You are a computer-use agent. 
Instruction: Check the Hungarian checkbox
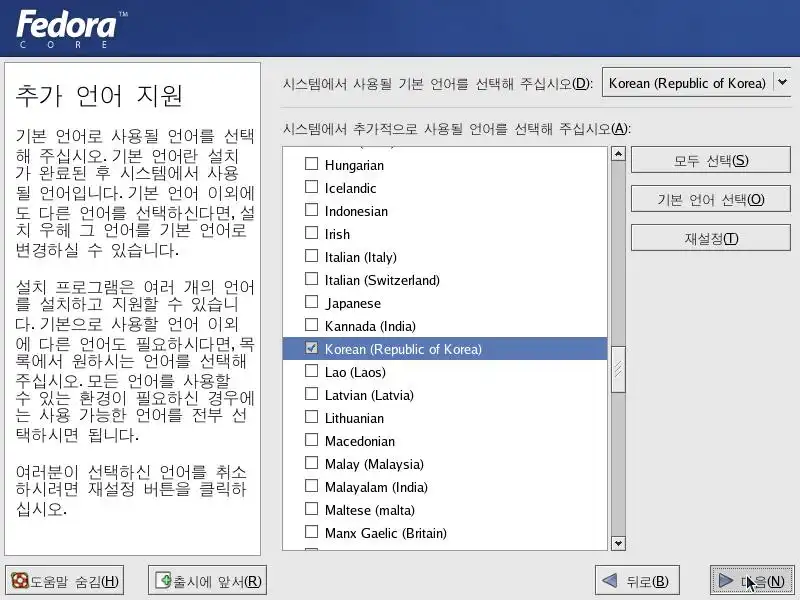[x=311, y=163]
